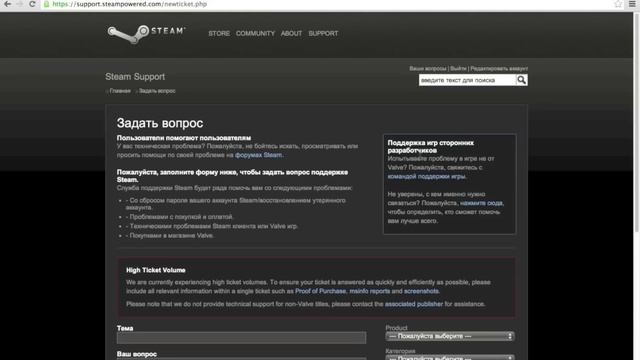Open the Категория dropdown
The image size is (640, 360).
[450, 358]
